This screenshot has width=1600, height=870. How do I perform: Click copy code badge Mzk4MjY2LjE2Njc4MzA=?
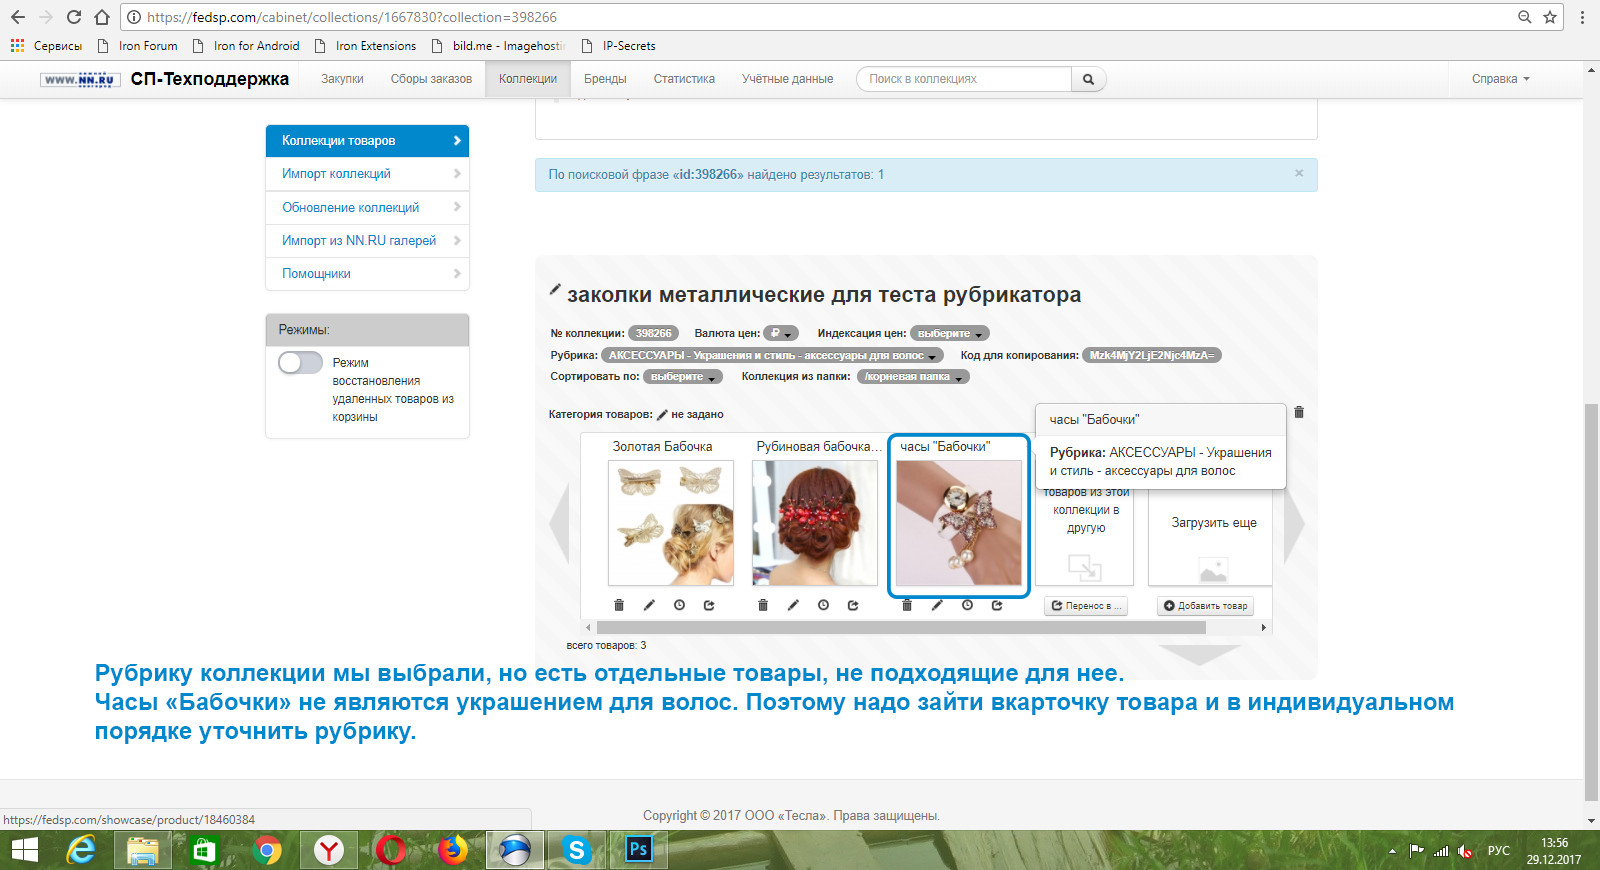tap(1151, 355)
